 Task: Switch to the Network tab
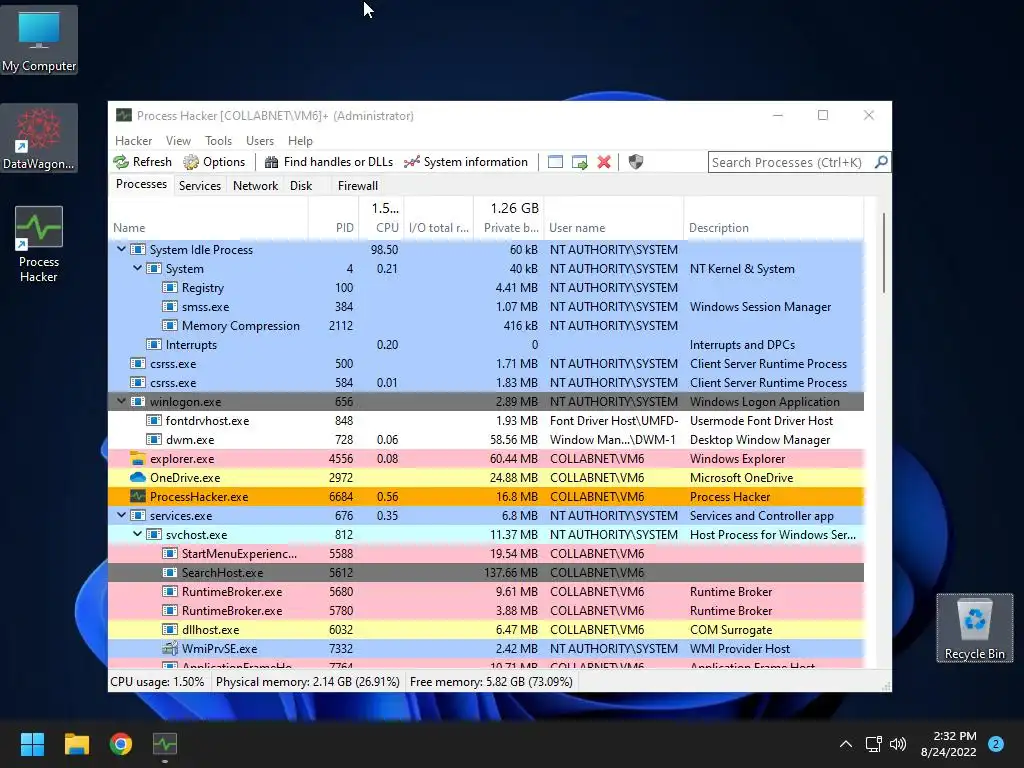(255, 185)
